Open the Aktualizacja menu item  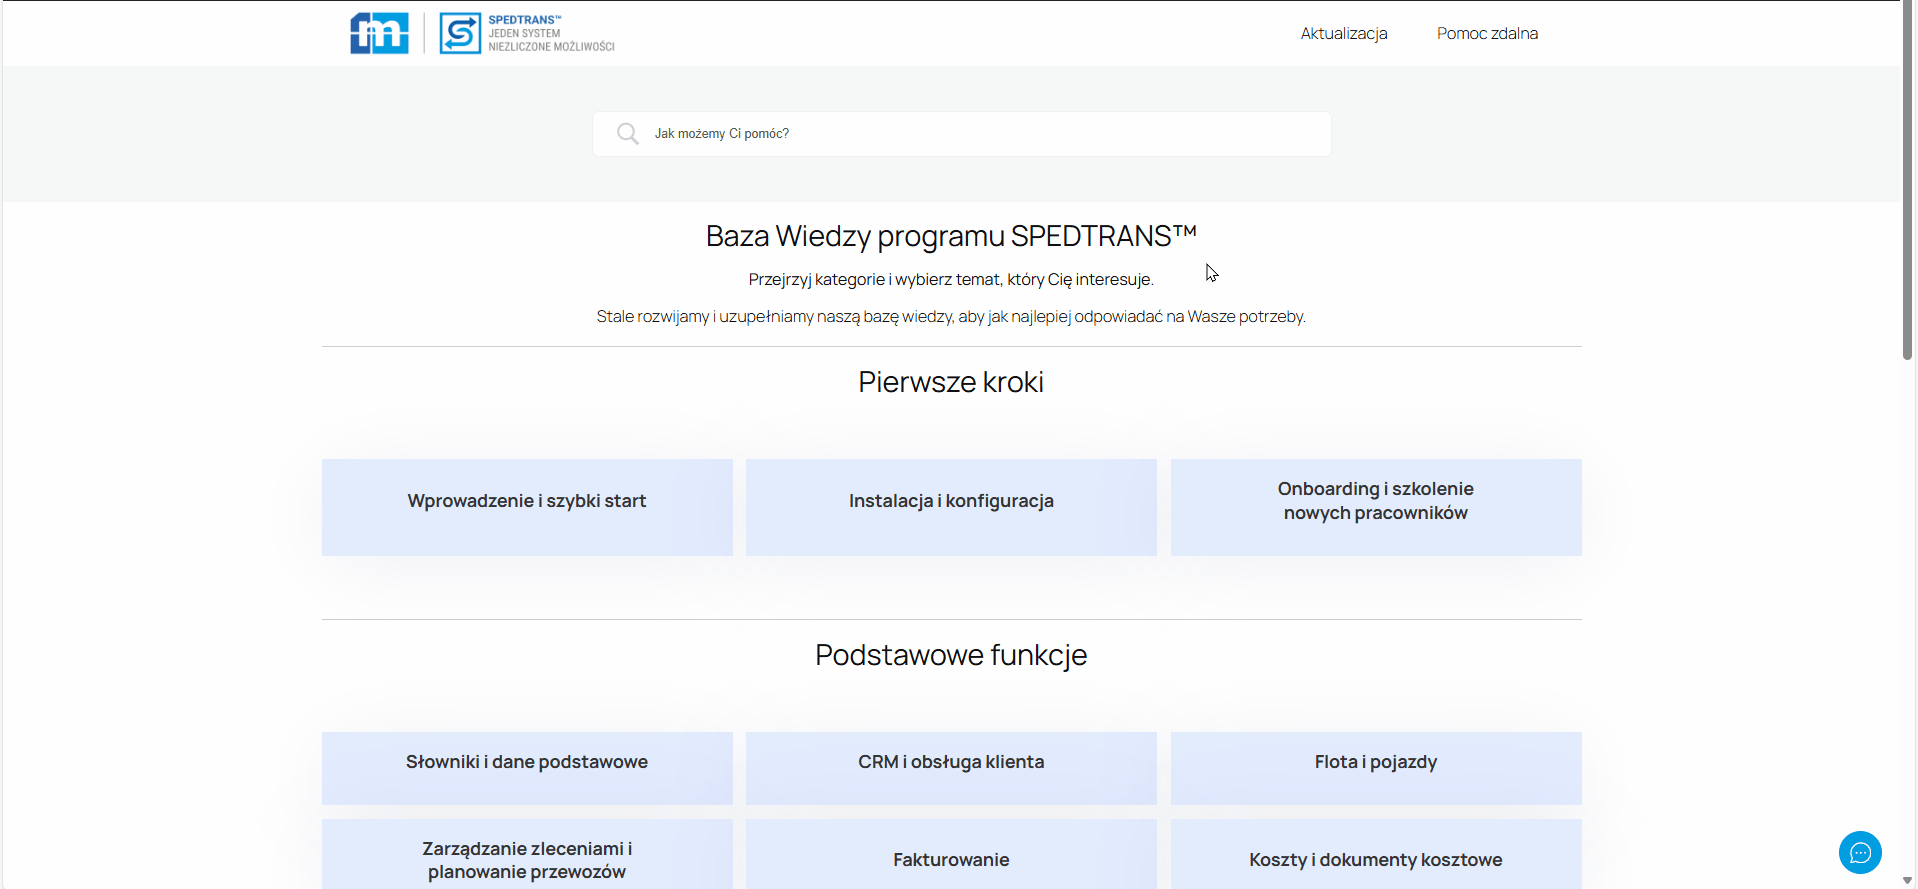[x=1343, y=33]
